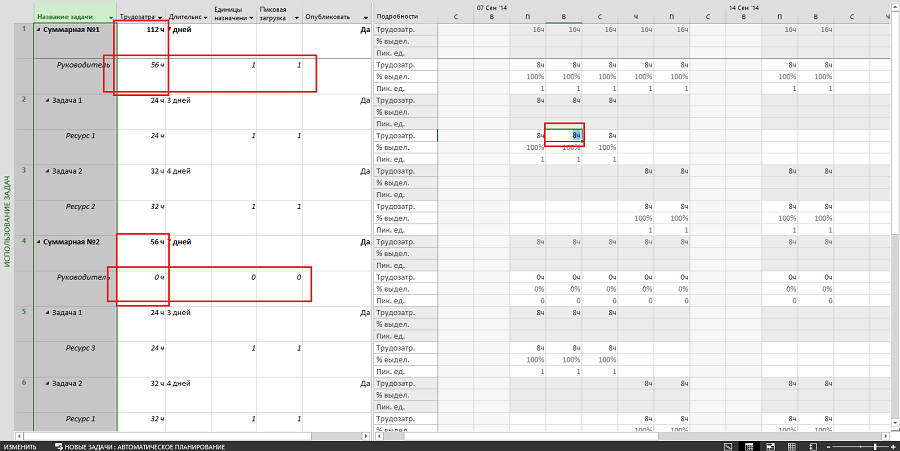Click 4 дней duration in row 3
Viewport: 900px width, 451px height.
tap(188, 182)
